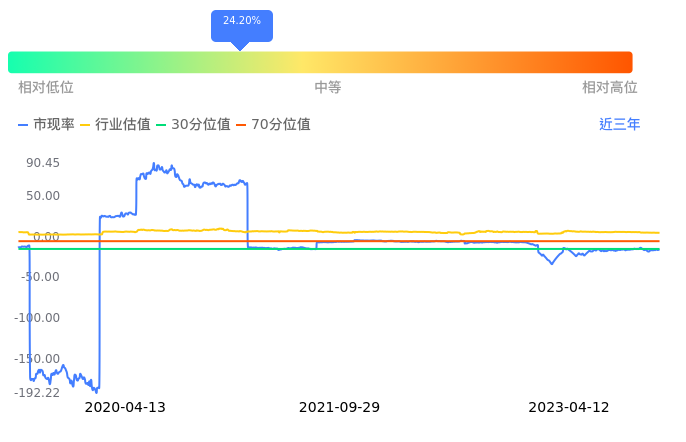Click the 2020-04-13 date on x-axis
This screenshot has height=442, width=686.
[125, 408]
